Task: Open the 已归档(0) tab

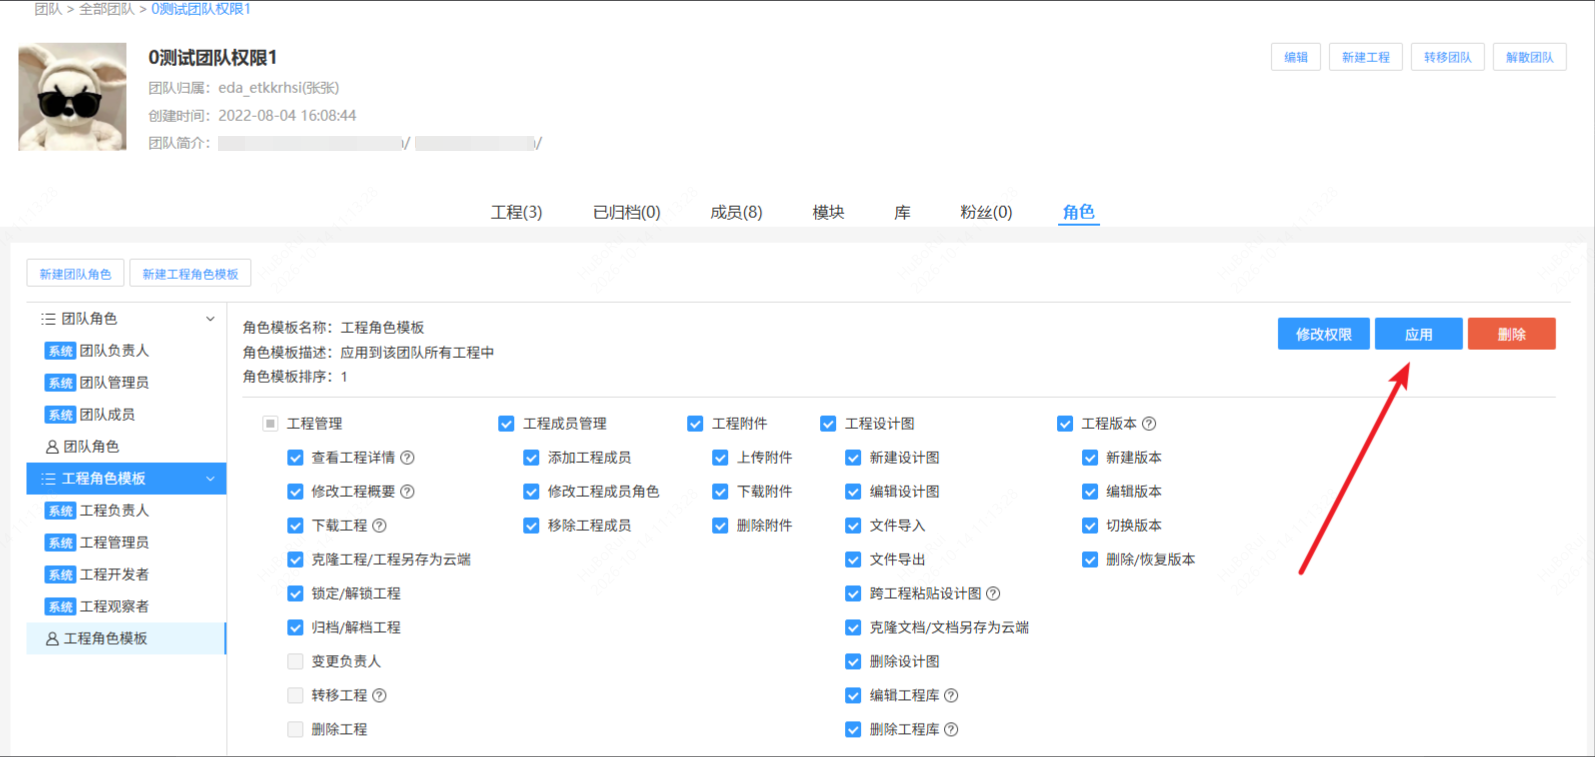Action: [626, 212]
